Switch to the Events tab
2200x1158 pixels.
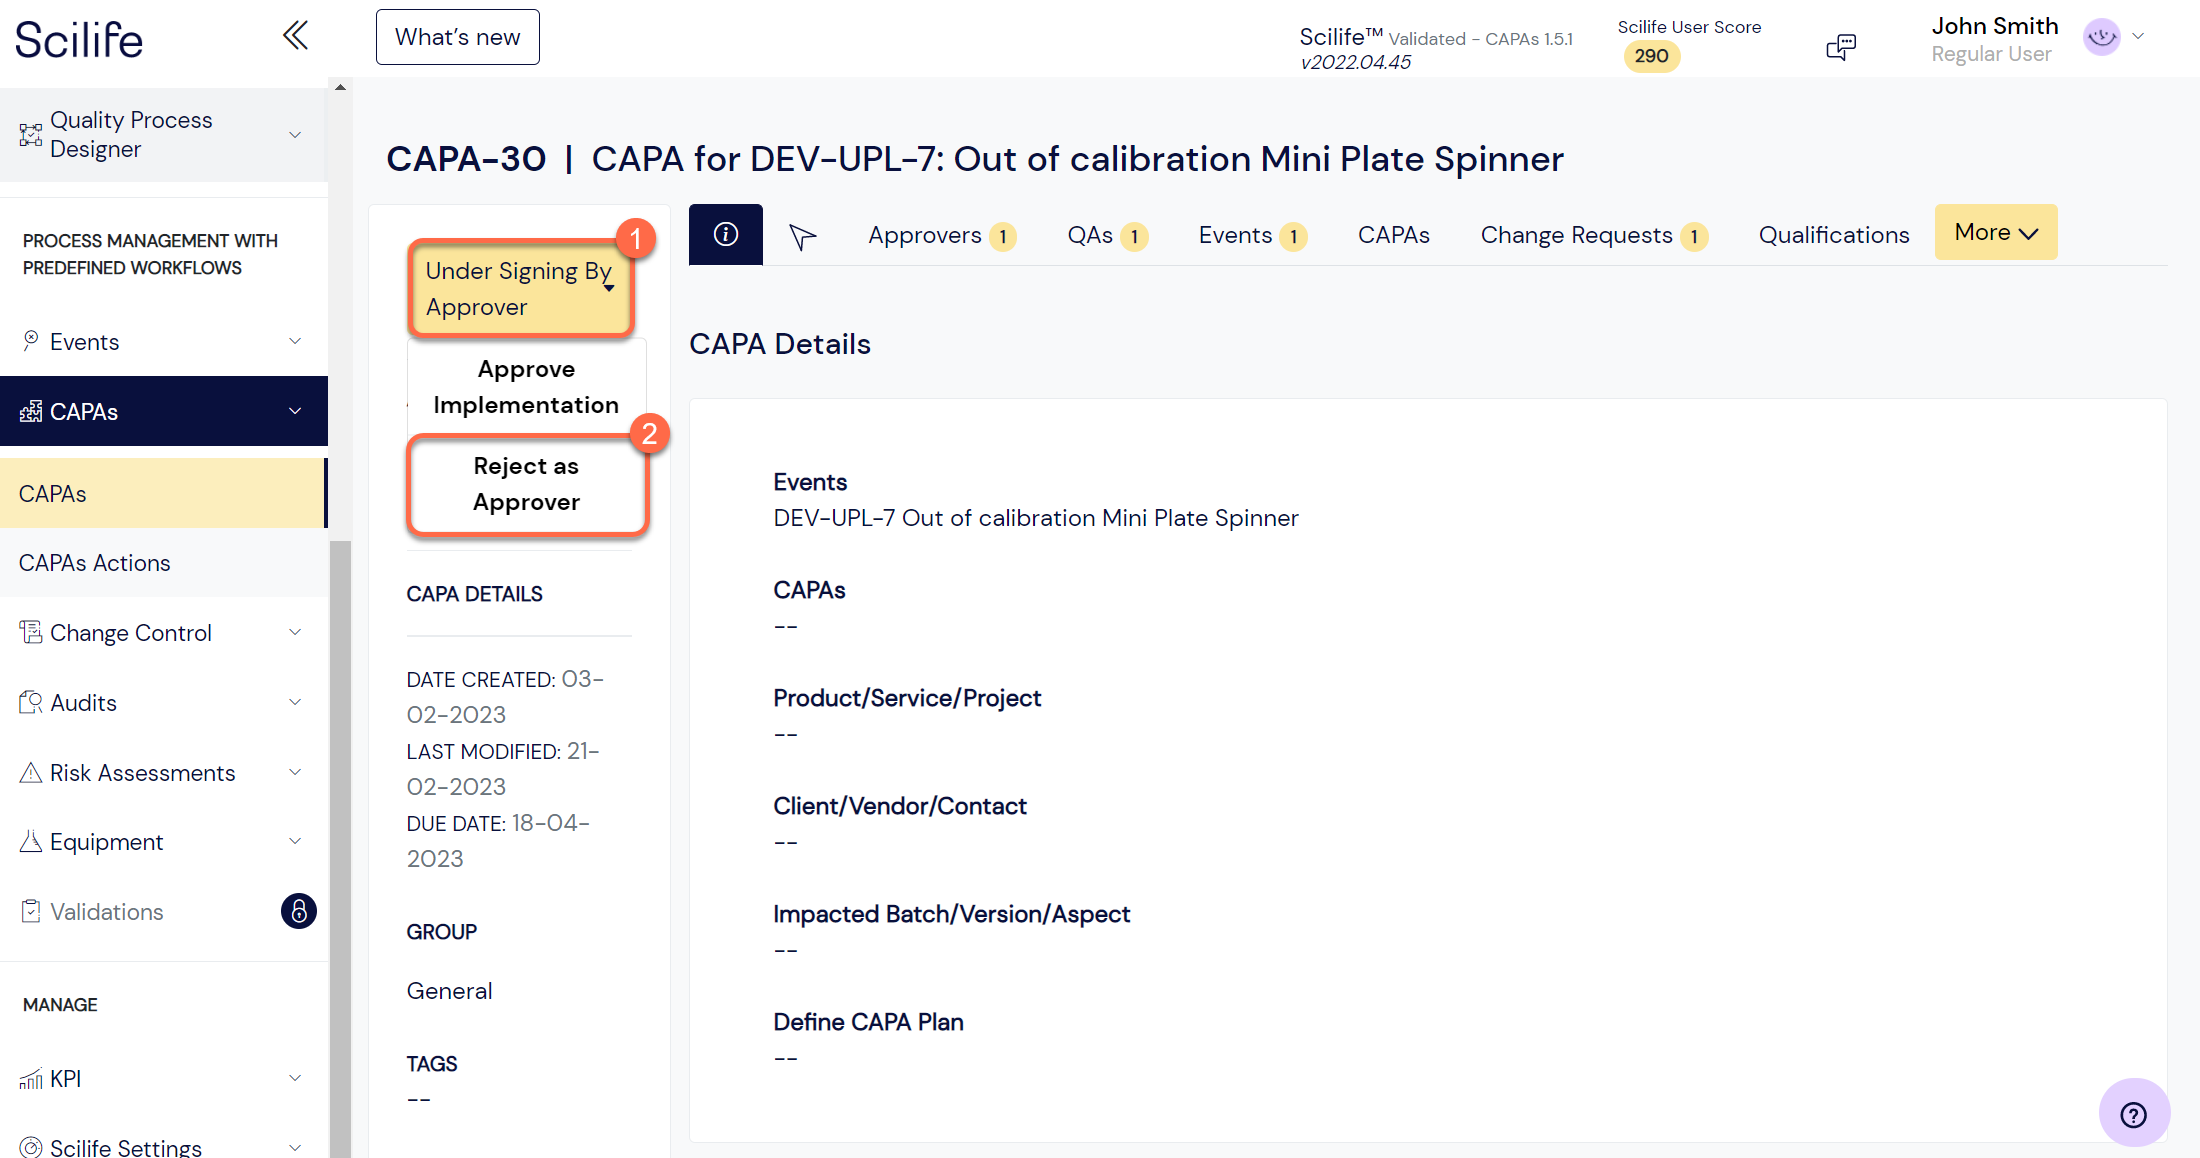click(x=1252, y=235)
